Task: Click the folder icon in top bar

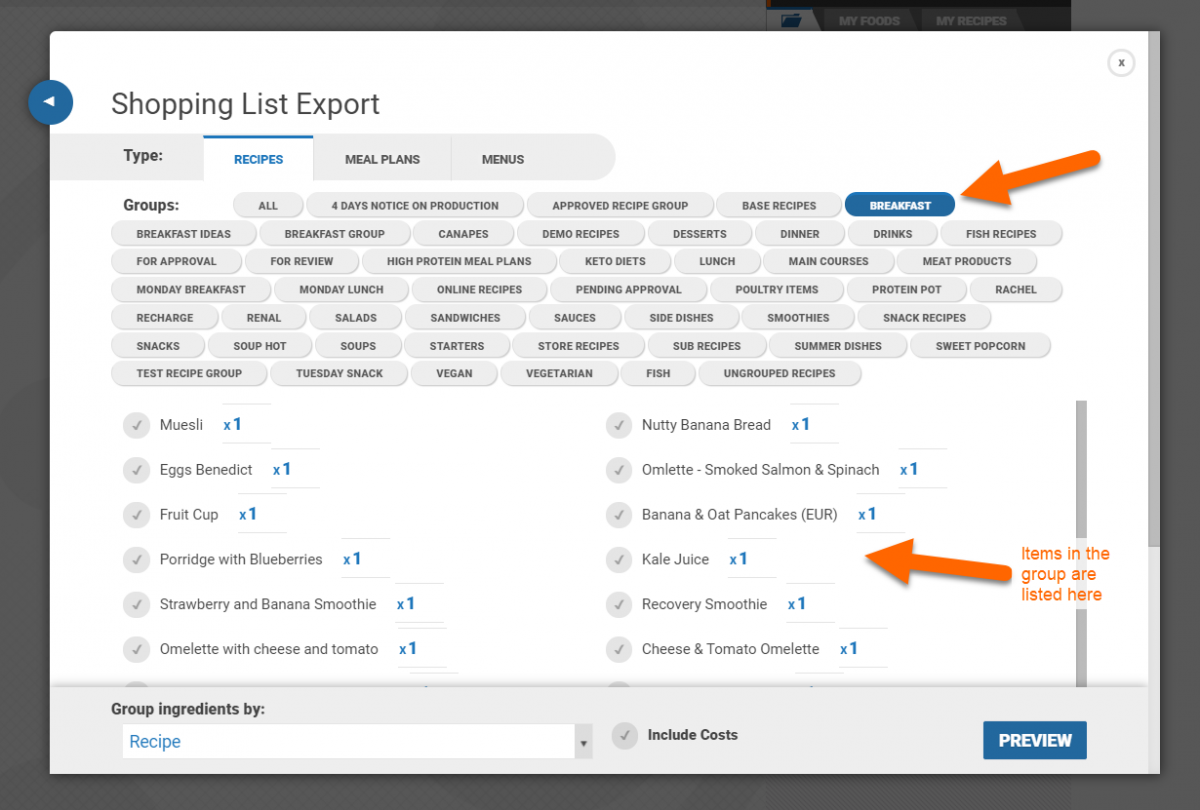Action: click(x=791, y=20)
